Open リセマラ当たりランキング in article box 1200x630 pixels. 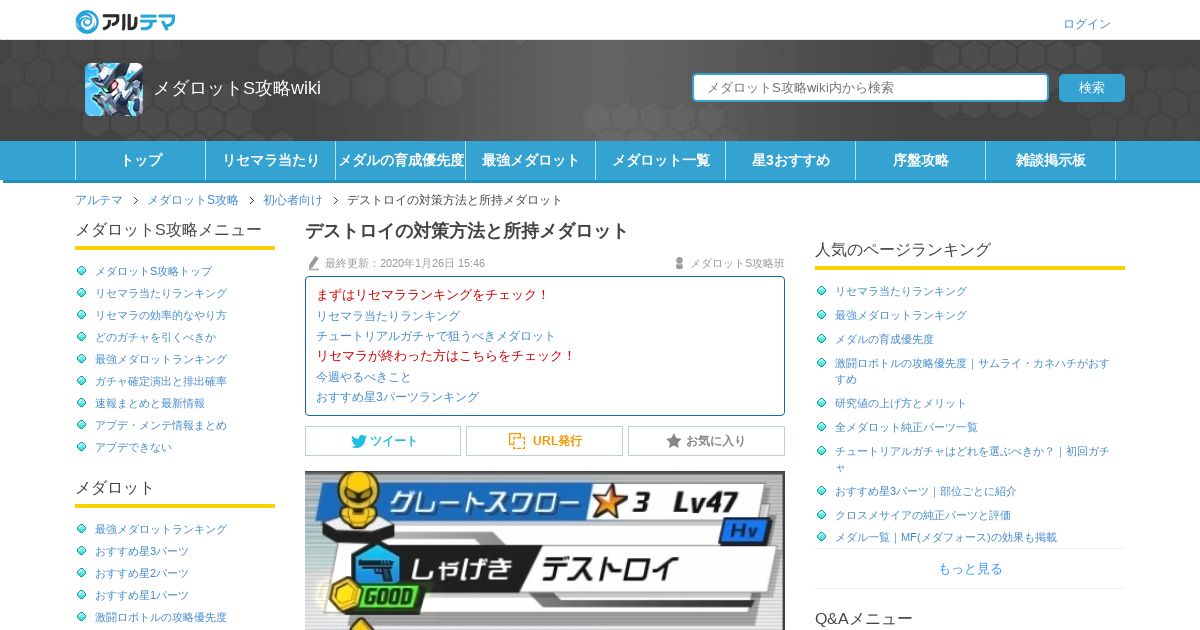click(388, 316)
